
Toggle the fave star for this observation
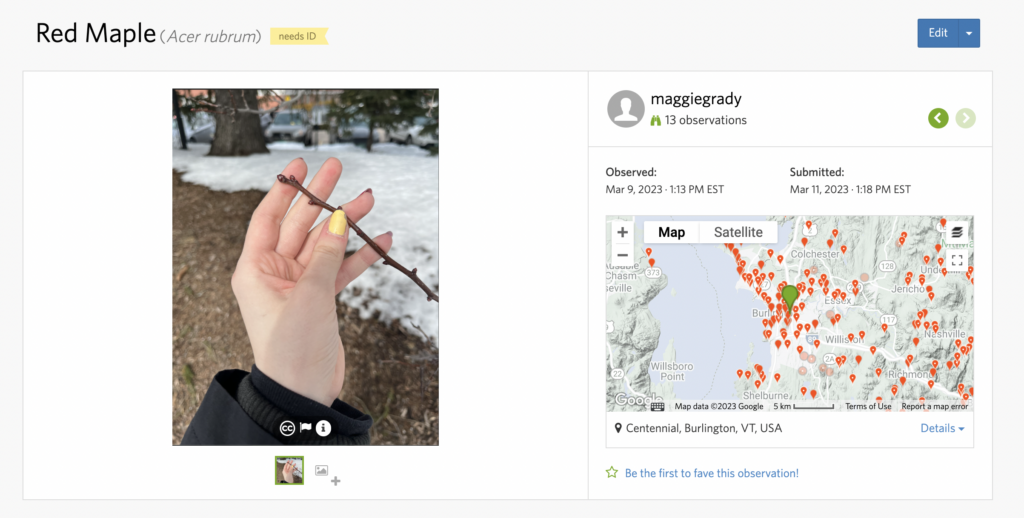612,473
